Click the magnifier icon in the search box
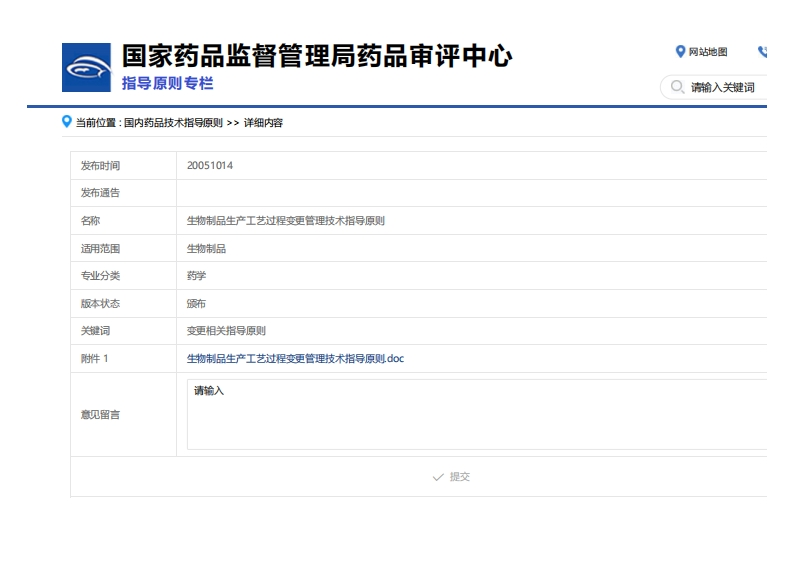 (677, 87)
